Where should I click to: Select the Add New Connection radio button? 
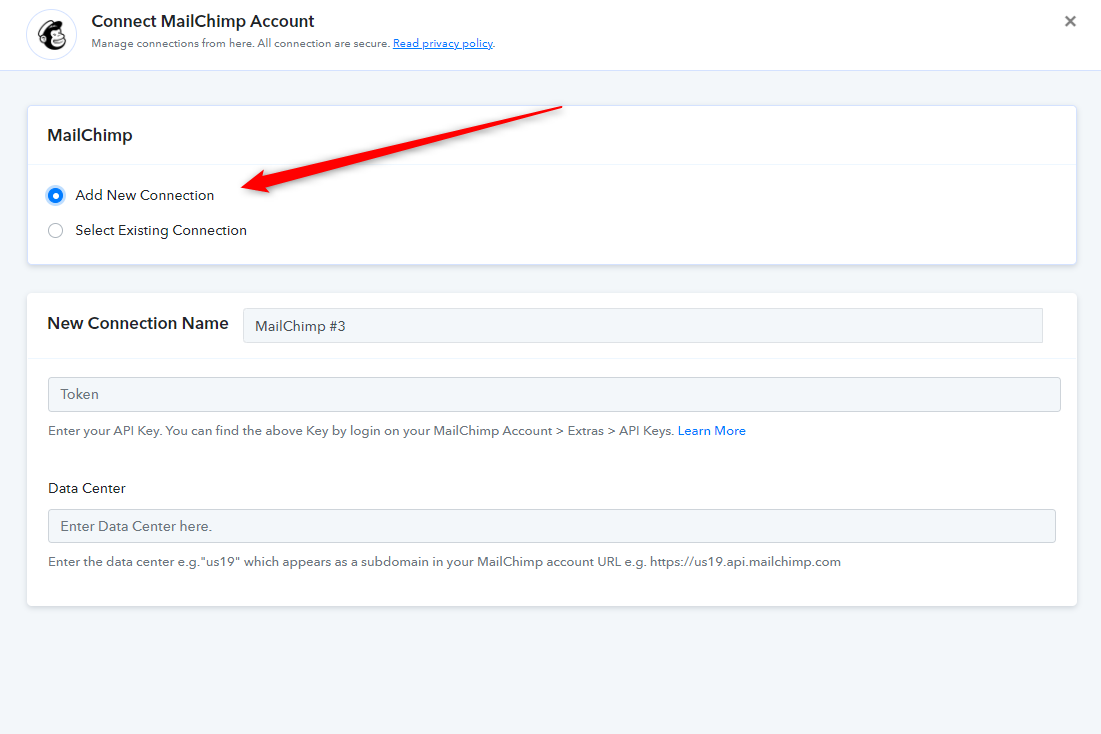click(x=55, y=195)
